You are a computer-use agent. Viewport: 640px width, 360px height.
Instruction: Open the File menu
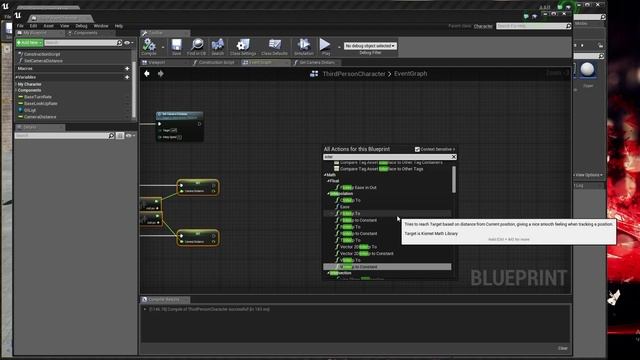(x=20, y=26)
